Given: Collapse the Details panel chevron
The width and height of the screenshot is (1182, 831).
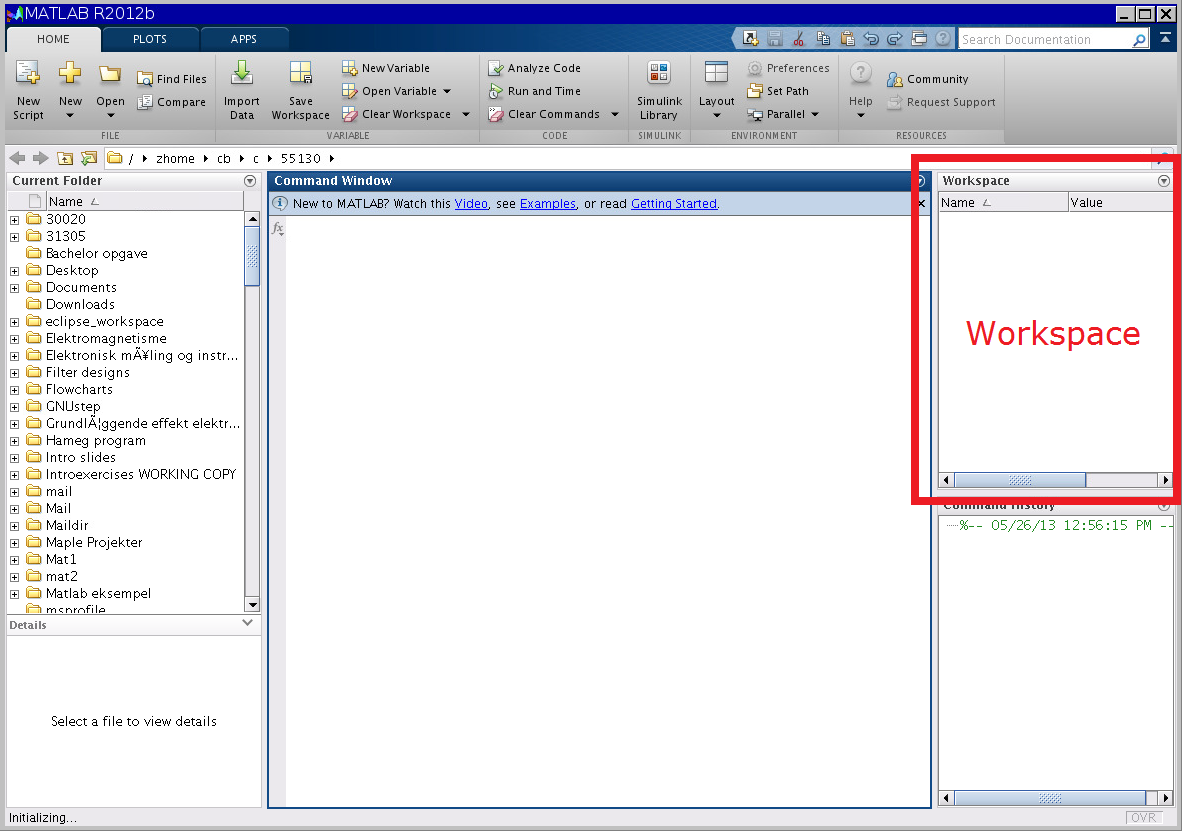Looking at the screenshot, I should click(x=247, y=623).
